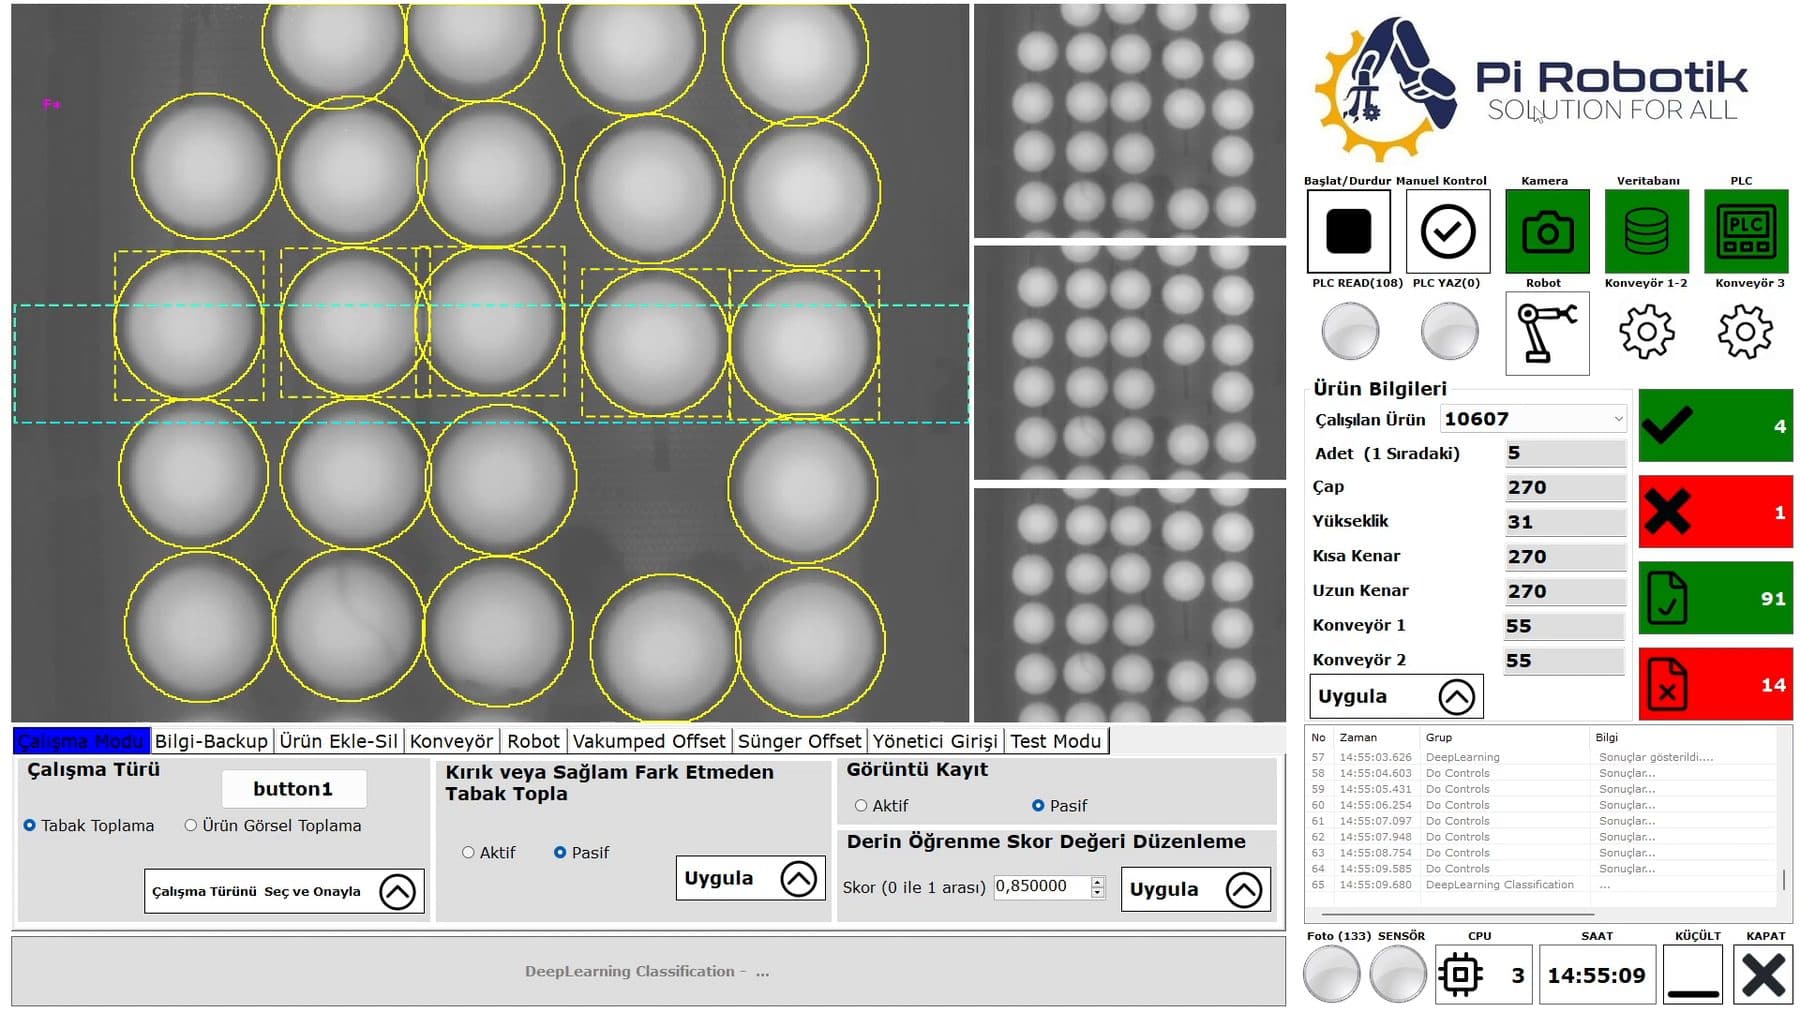The height and width of the screenshot is (1012, 1800).
Task: Switch to the Vakumped Offset tab
Action: (x=649, y=741)
